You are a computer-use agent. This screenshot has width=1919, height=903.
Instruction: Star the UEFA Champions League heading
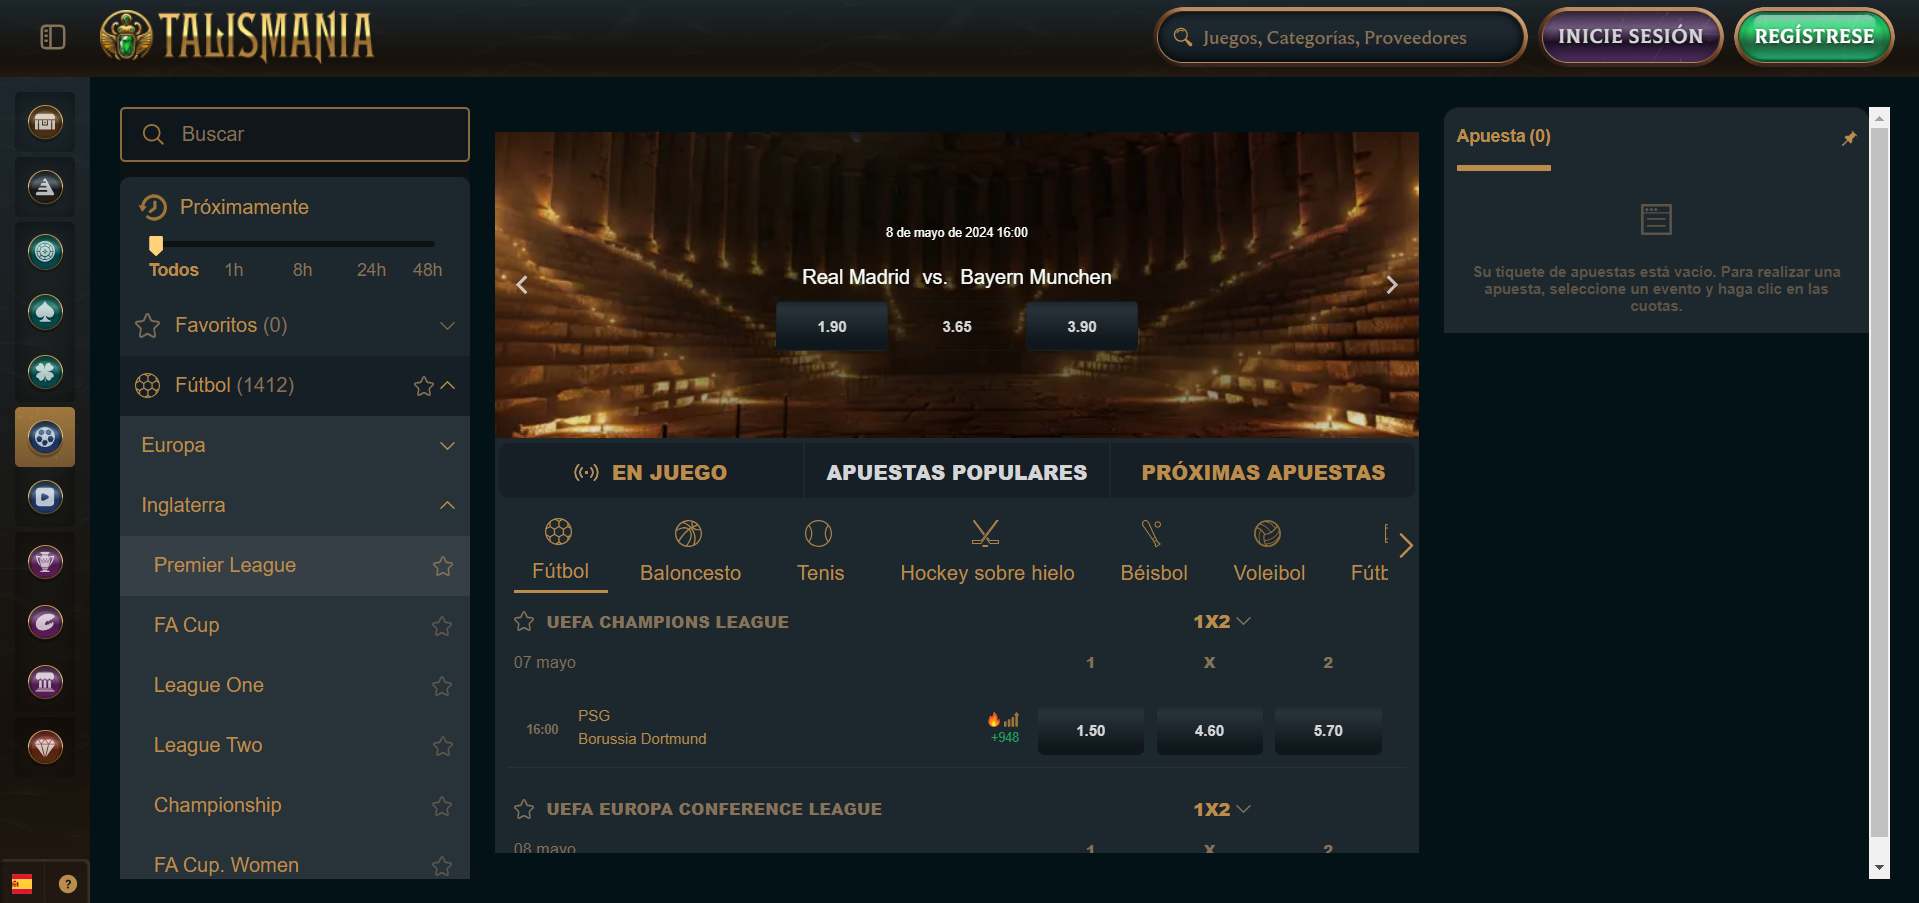524,622
